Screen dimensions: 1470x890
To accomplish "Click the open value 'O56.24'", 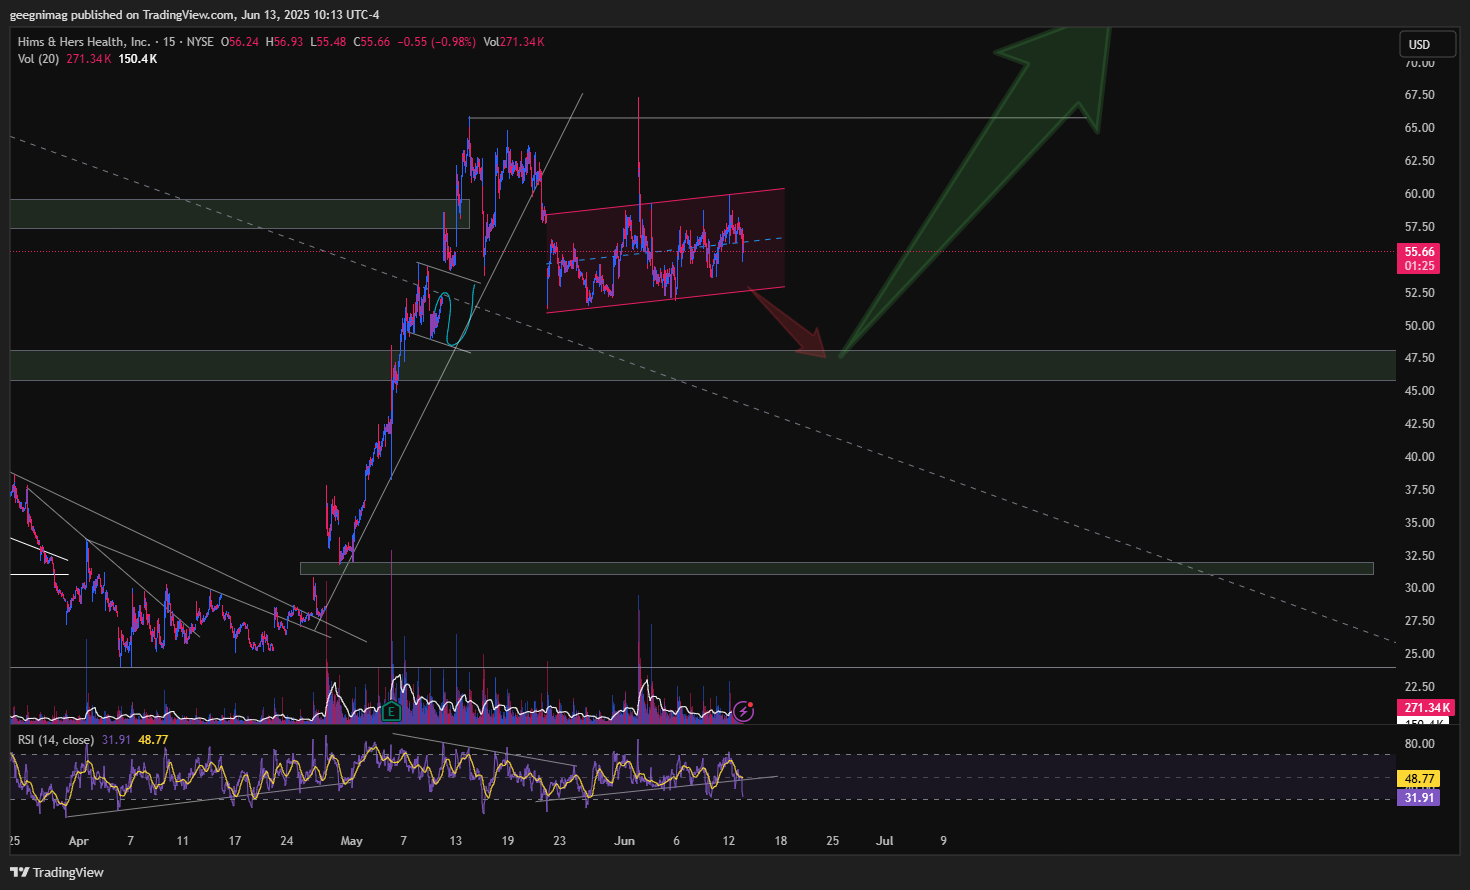I will [x=240, y=42].
